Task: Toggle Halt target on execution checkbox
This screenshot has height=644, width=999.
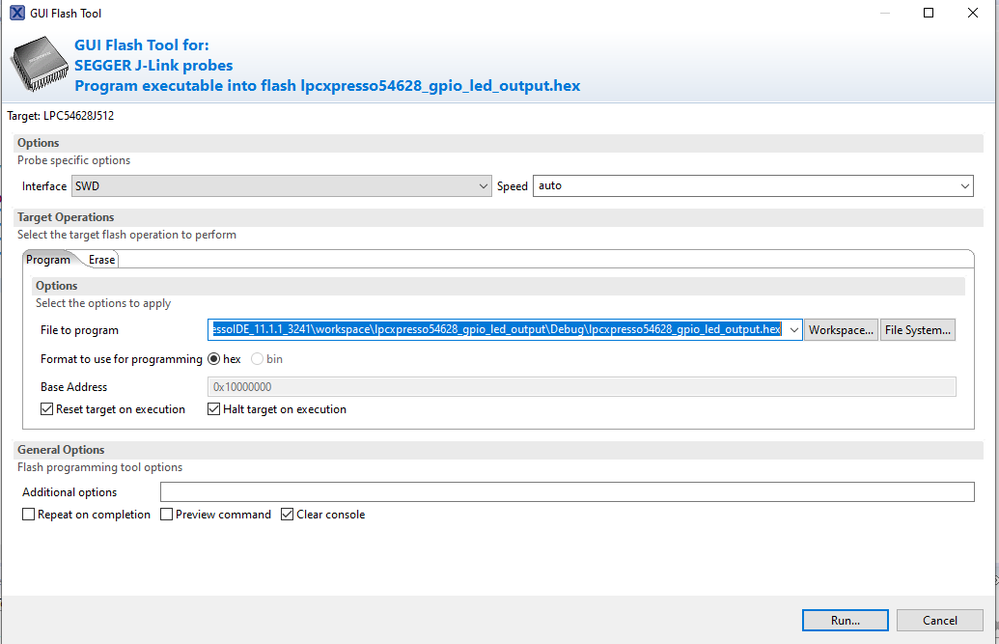Action: pos(213,409)
